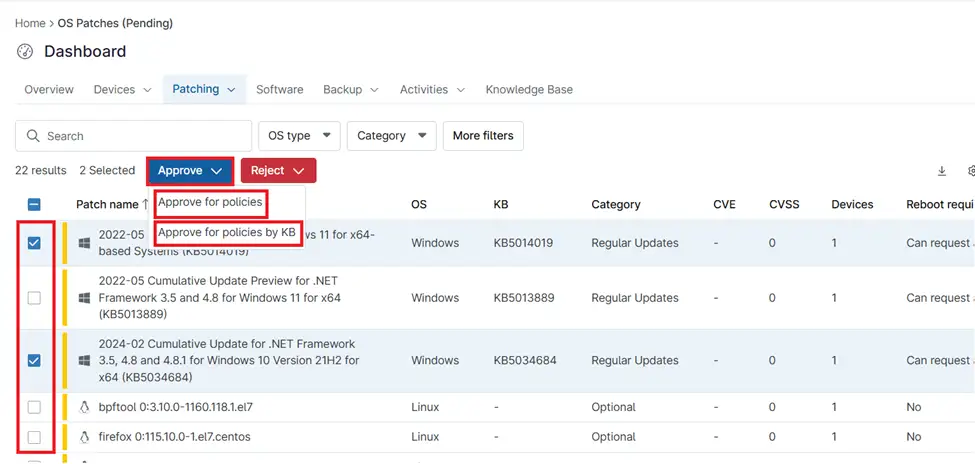The height and width of the screenshot is (464, 975).
Task: Click the More filters button
Action: point(483,136)
